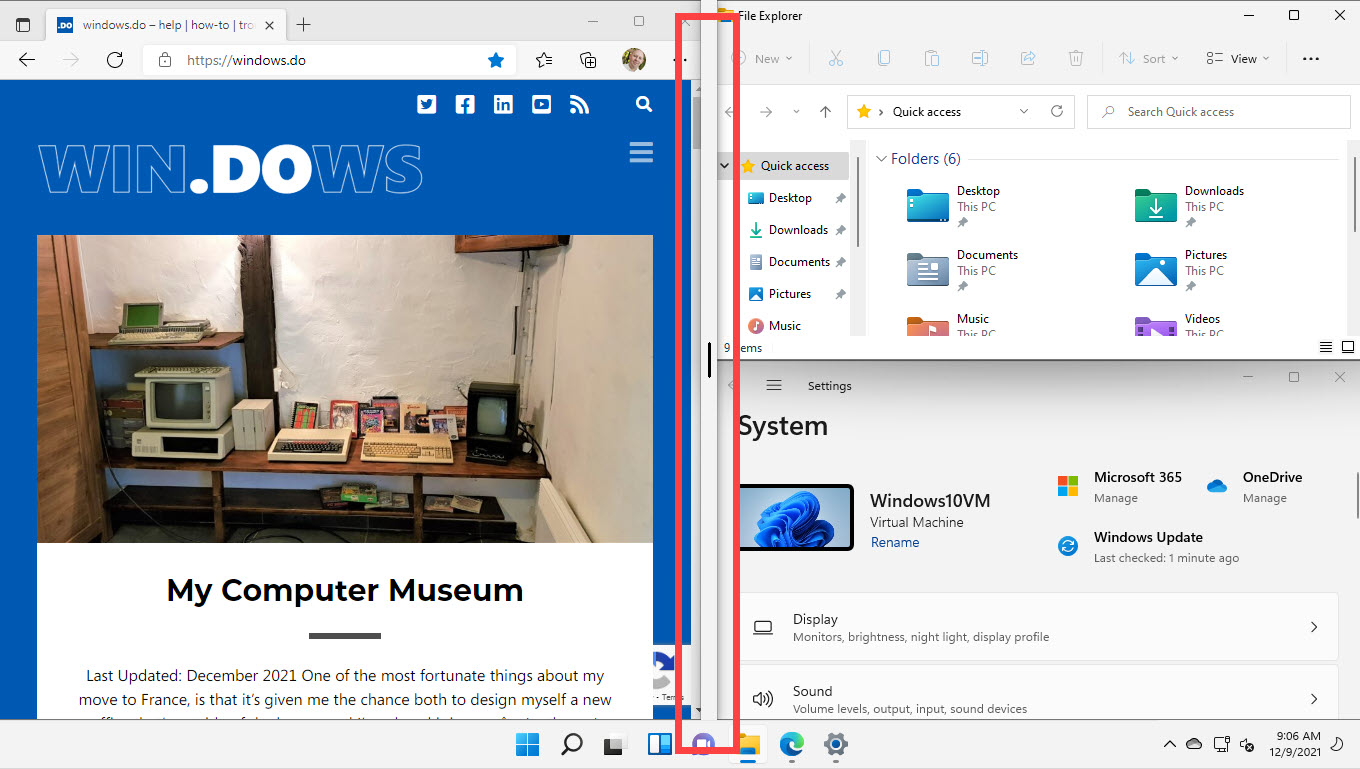Collapse the Folders (6) group
Viewport: 1360px width, 769px height.
click(882, 159)
